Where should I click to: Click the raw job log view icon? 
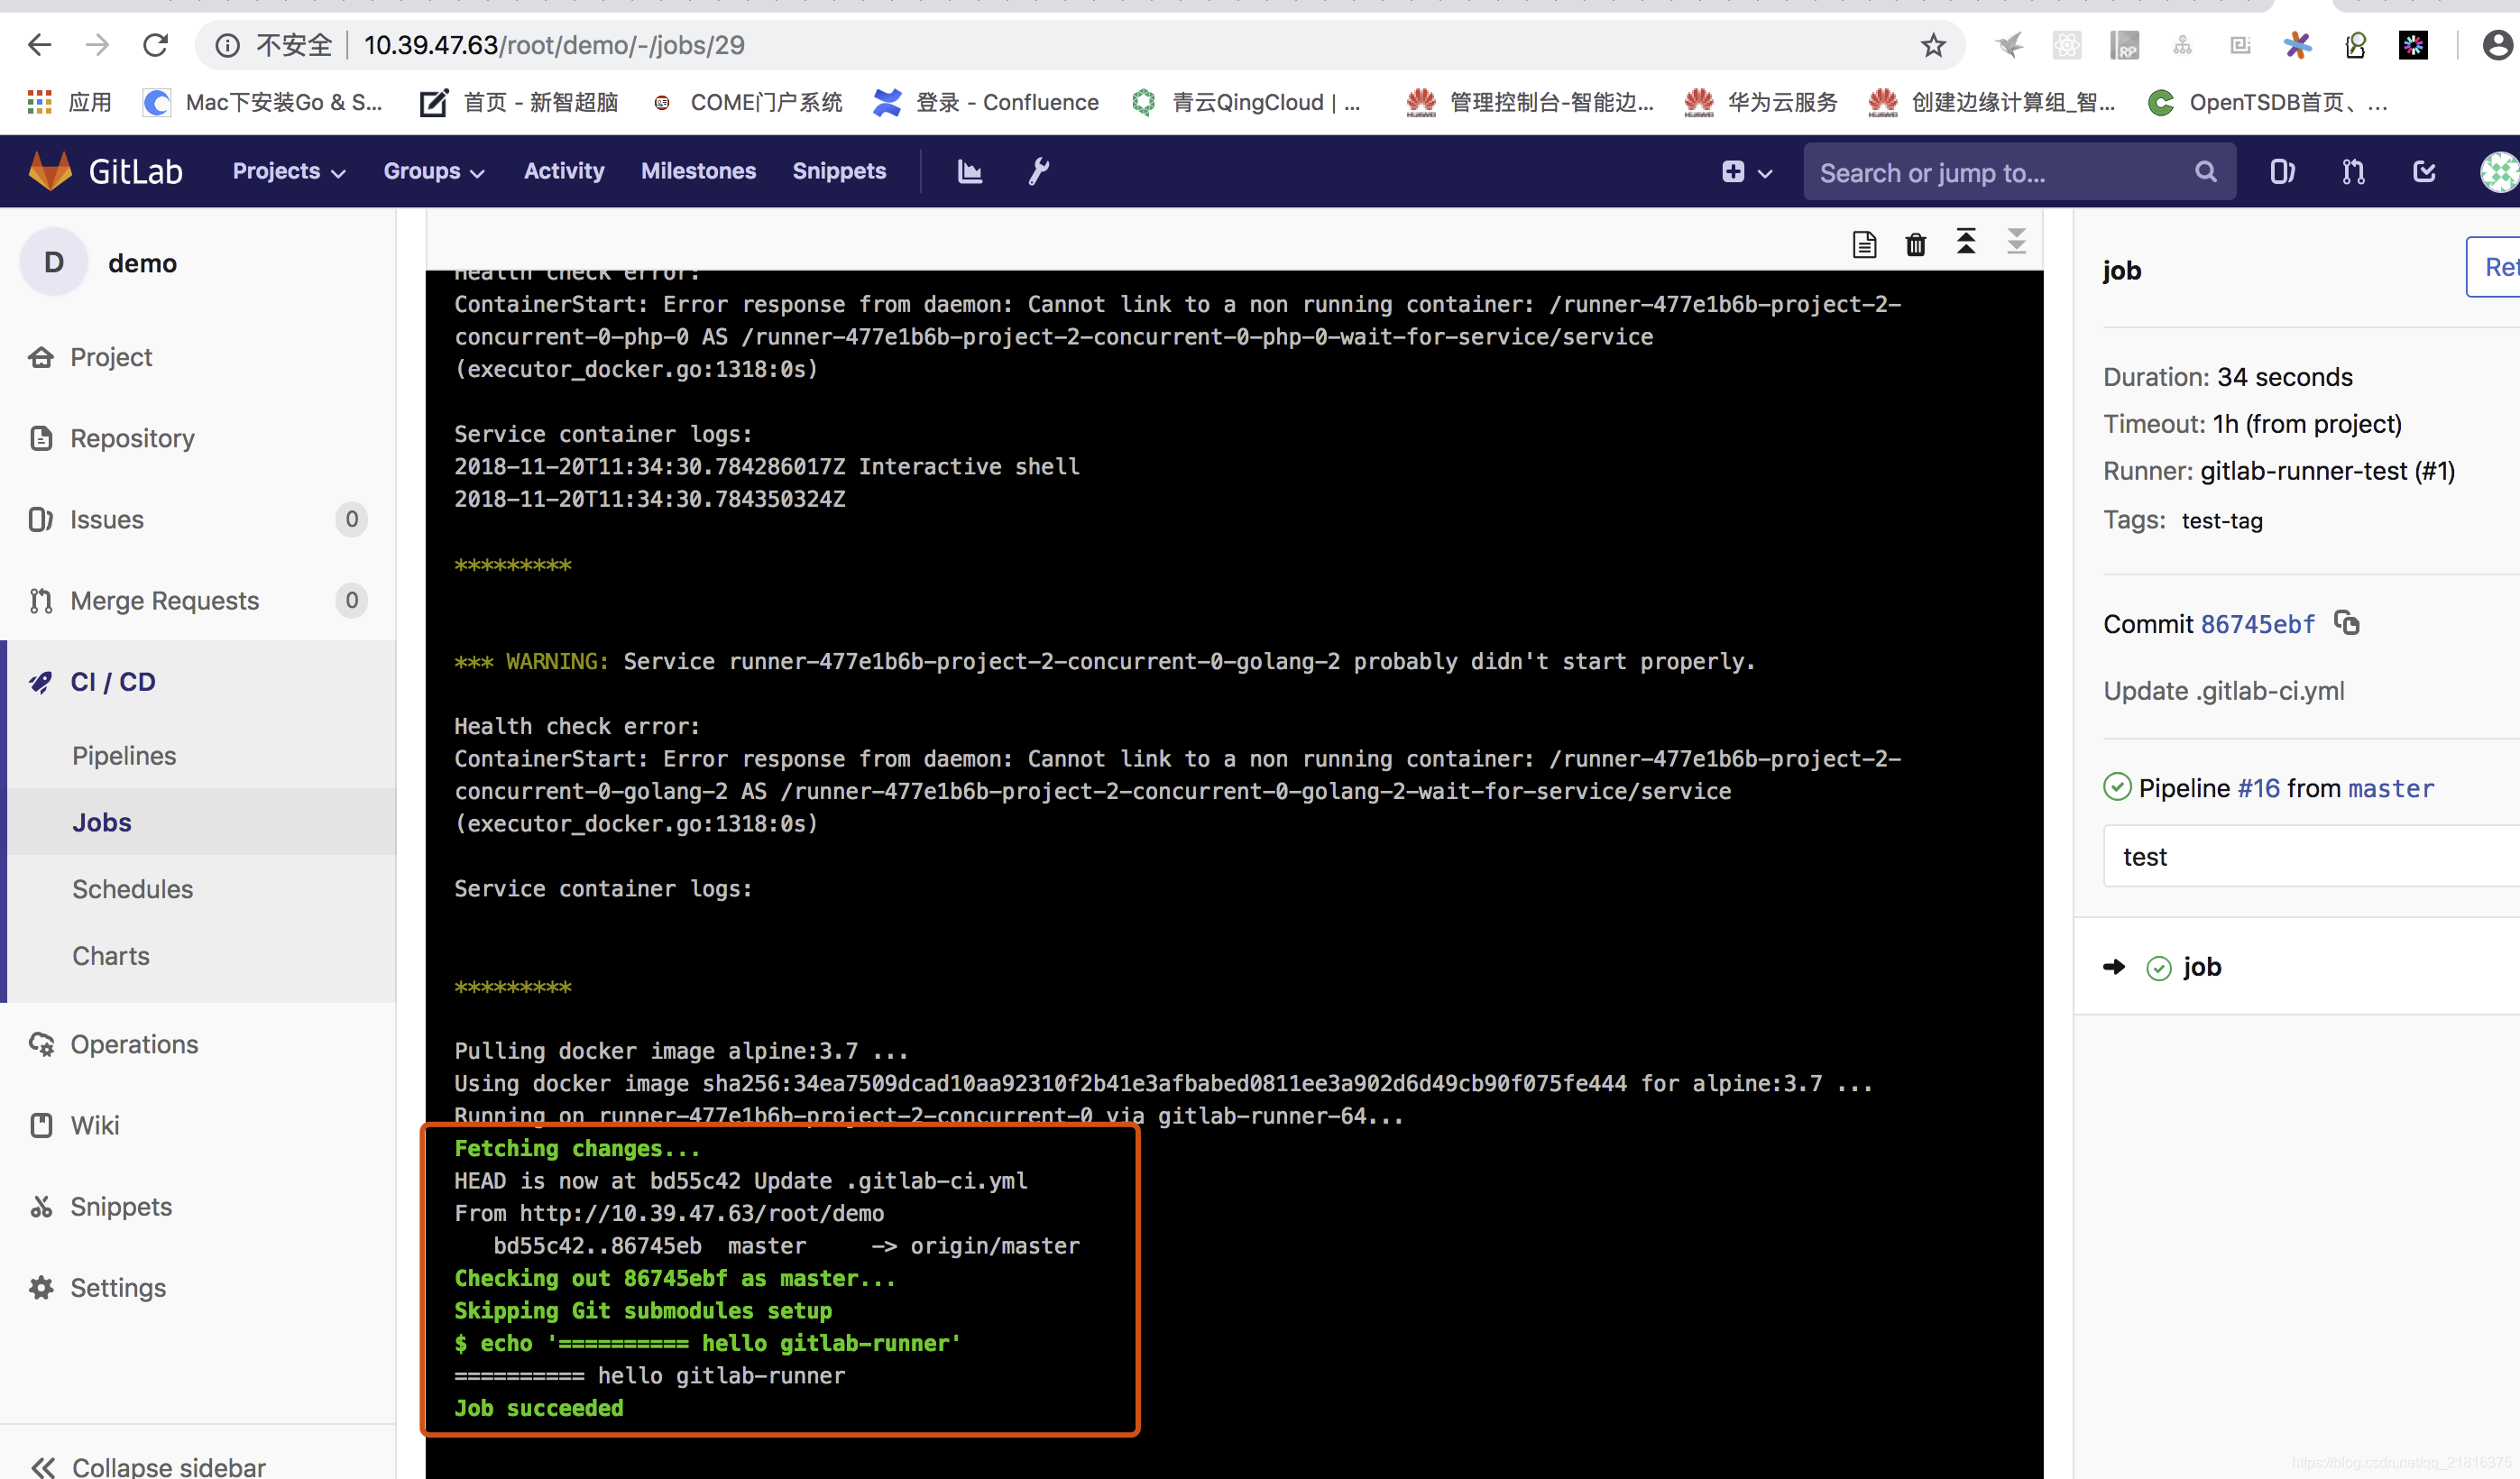pos(1863,241)
